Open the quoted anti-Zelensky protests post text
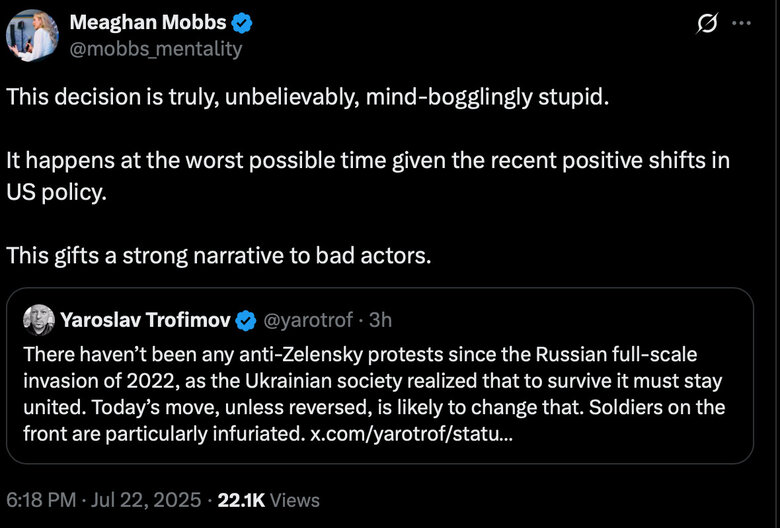Image resolution: width=780 pixels, height=528 pixels. (x=368, y=381)
